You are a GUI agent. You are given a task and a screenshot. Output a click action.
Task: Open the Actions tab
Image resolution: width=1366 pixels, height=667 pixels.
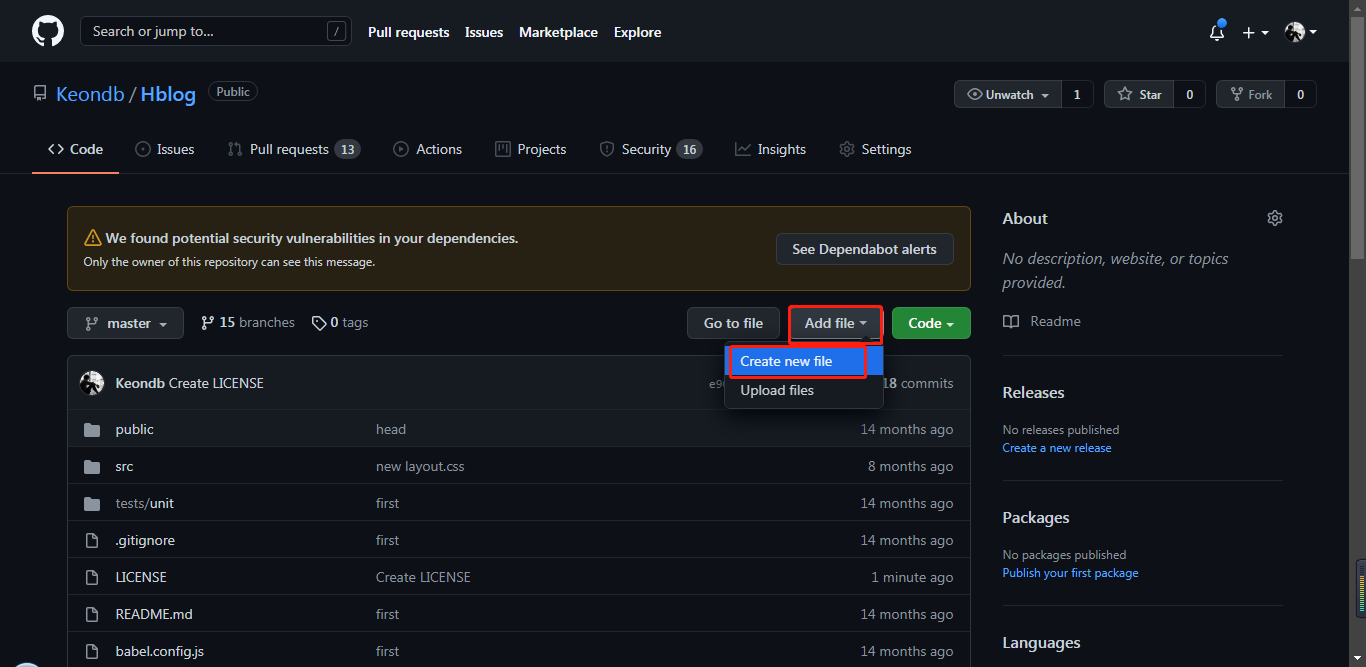click(428, 149)
